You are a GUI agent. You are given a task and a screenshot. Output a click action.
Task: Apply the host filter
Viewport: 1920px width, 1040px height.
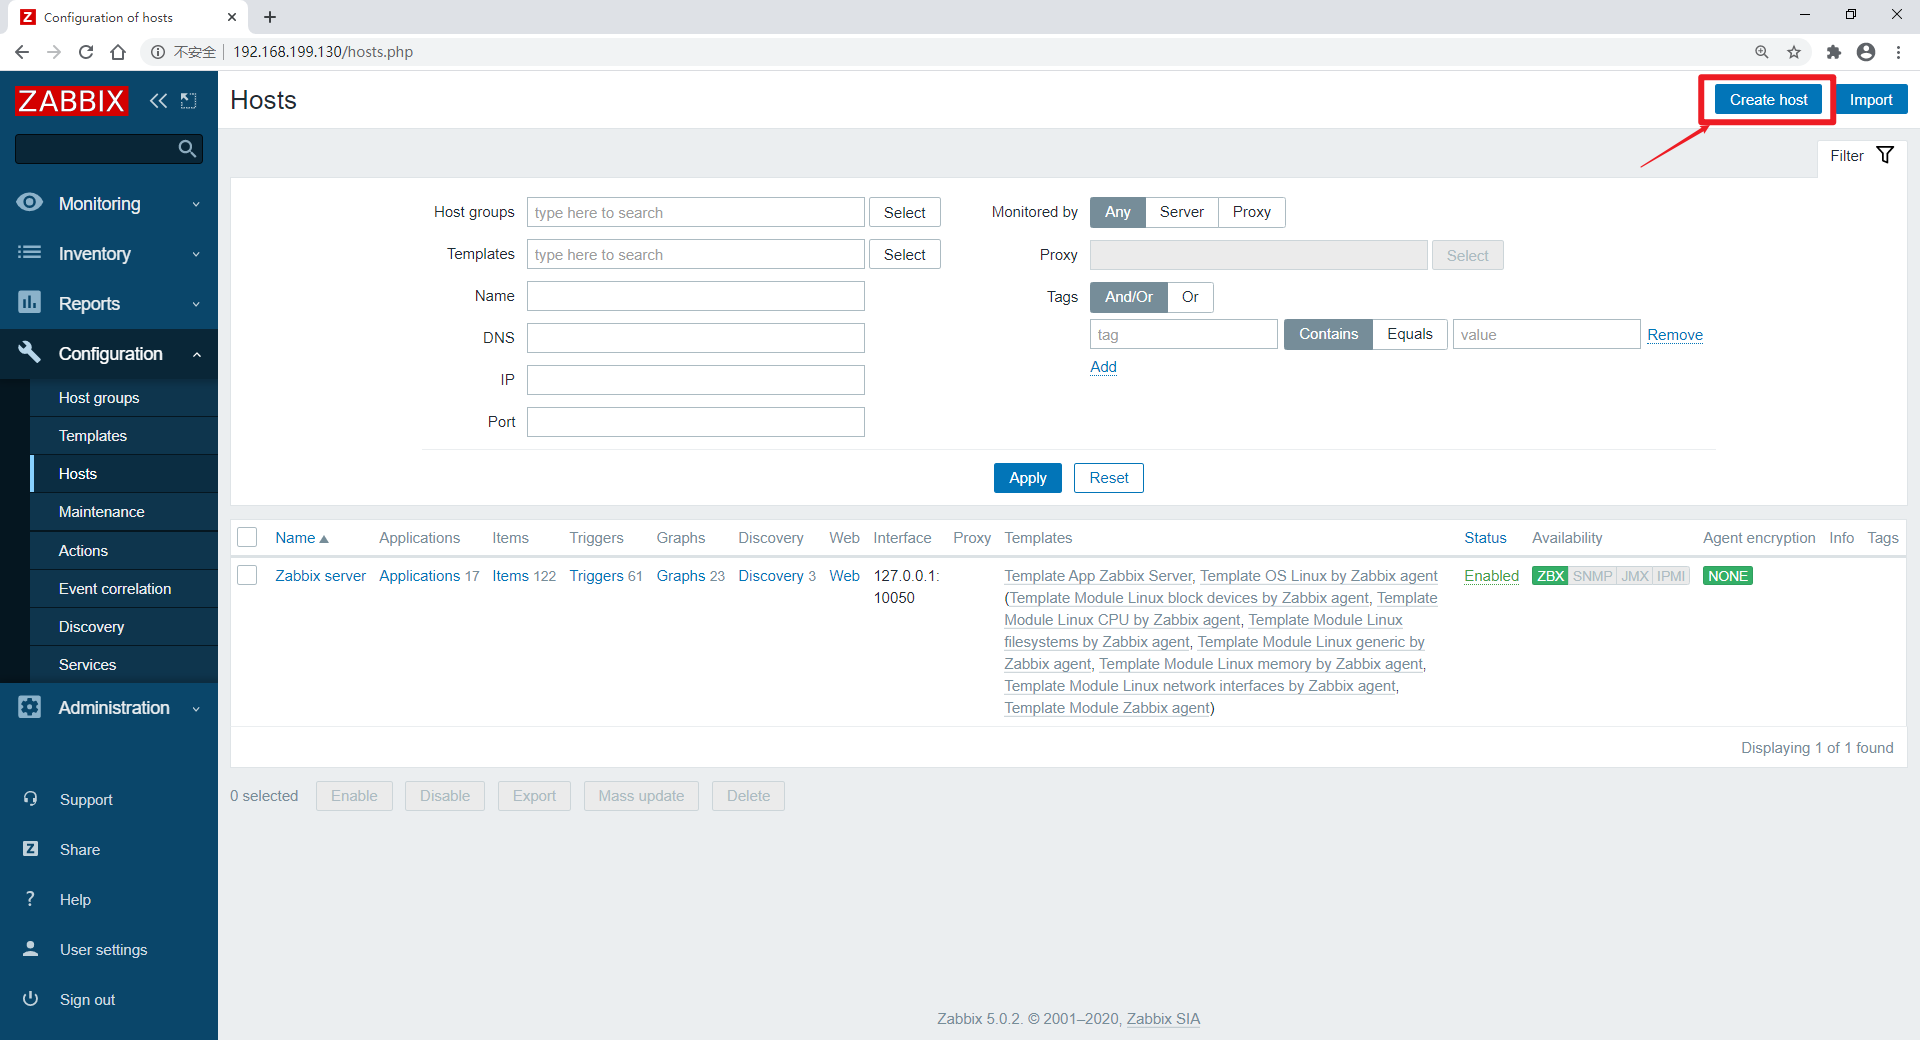pyautogui.click(x=1027, y=478)
